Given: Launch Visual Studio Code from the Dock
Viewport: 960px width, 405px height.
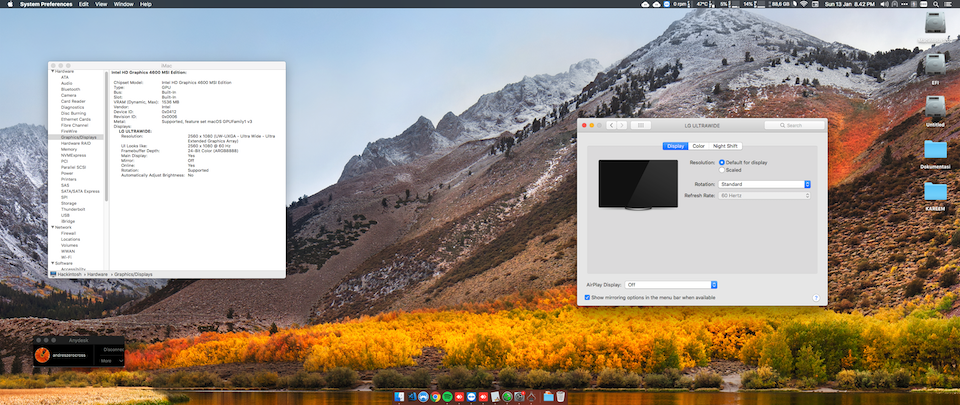Looking at the screenshot, I should (x=412, y=396).
